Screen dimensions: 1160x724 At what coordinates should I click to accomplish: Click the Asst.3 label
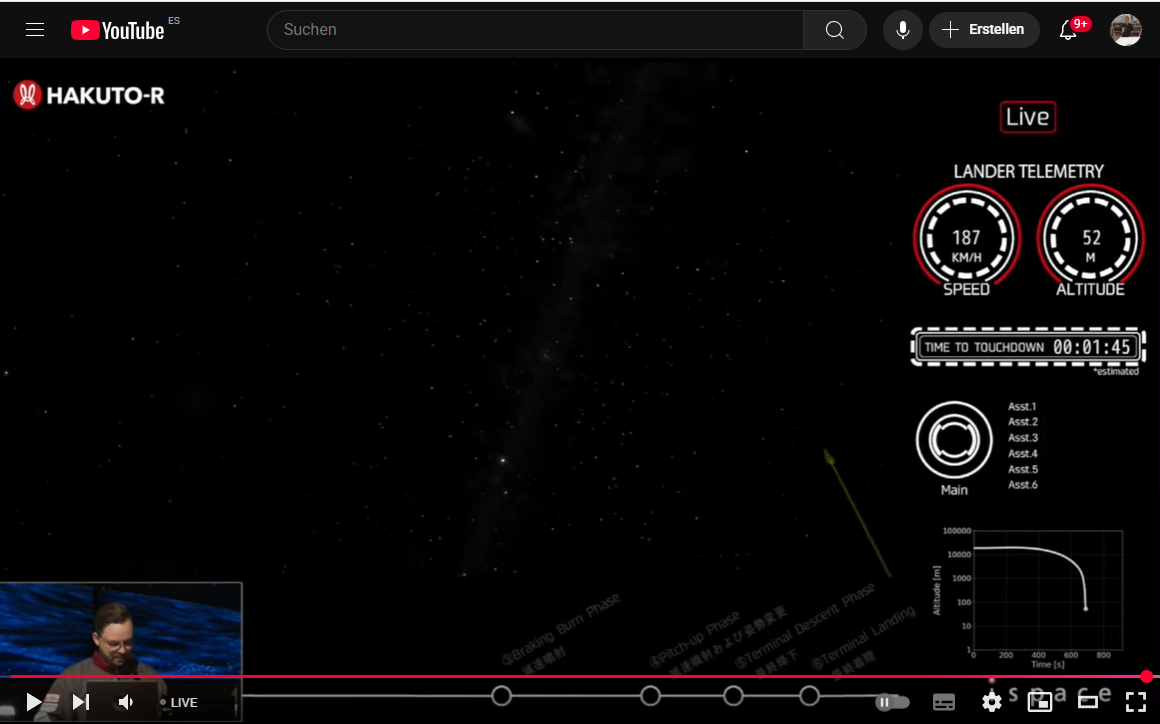pyautogui.click(x=1022, y=438)
